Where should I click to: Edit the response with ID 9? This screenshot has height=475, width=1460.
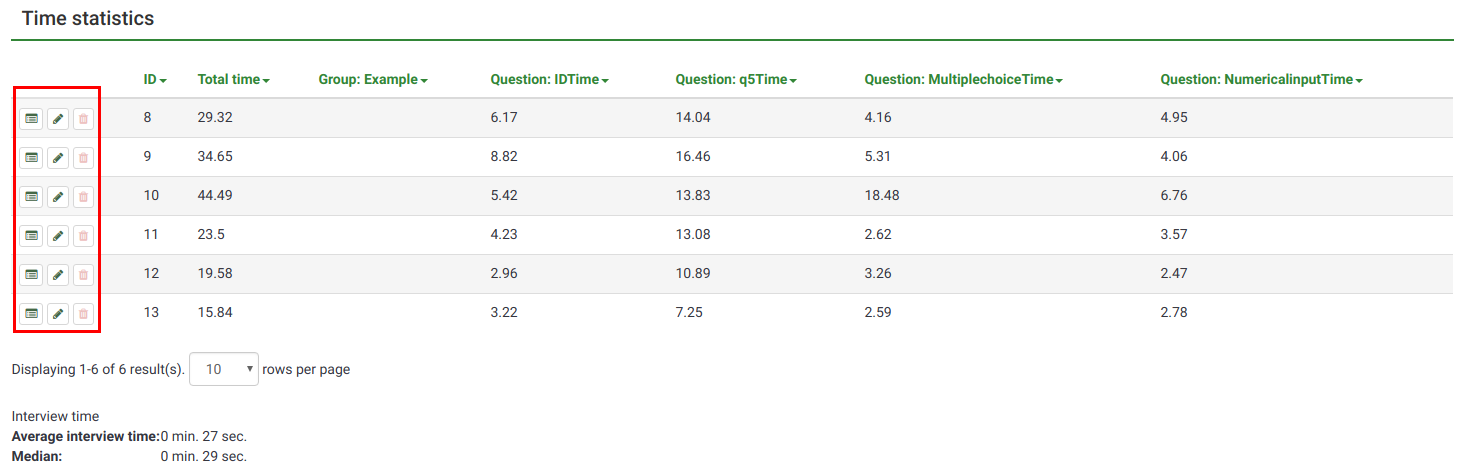(x=58, y=158)
